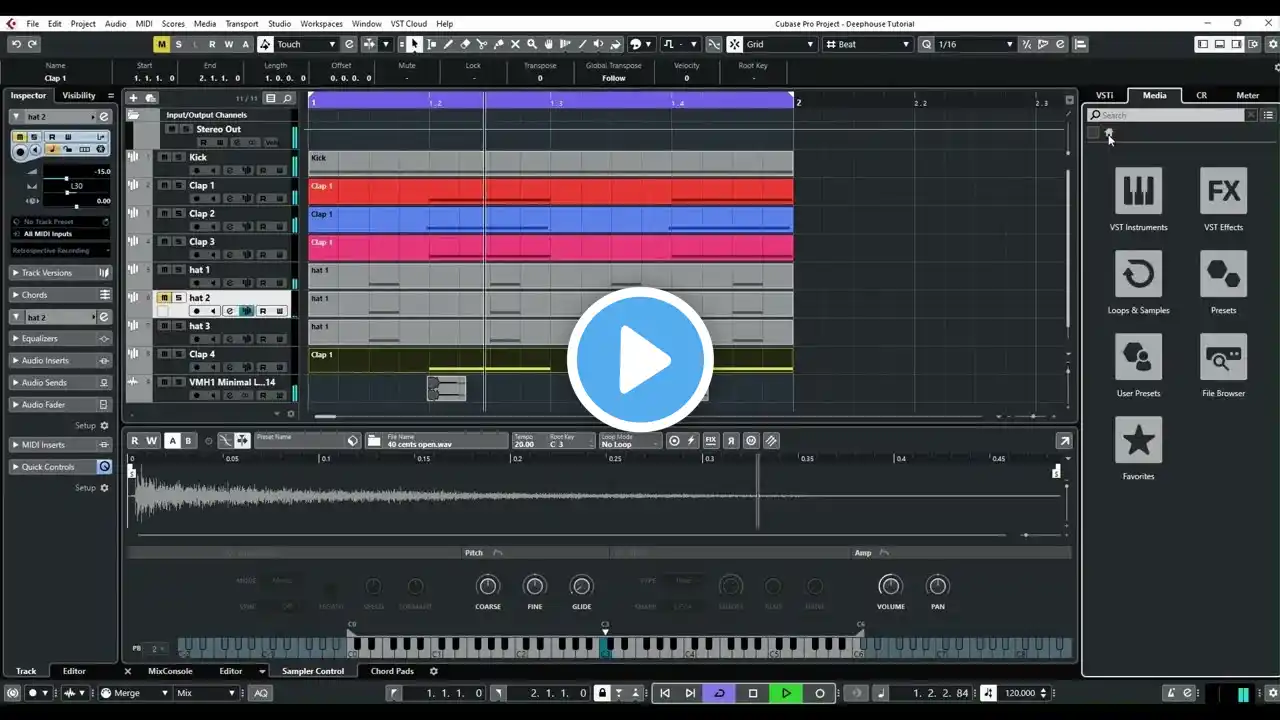Open Setup gear below Audio Fader
Image resolution: width=1280 pixels, height=720 pixels.
pyautogui.click(x=104, y=426)
